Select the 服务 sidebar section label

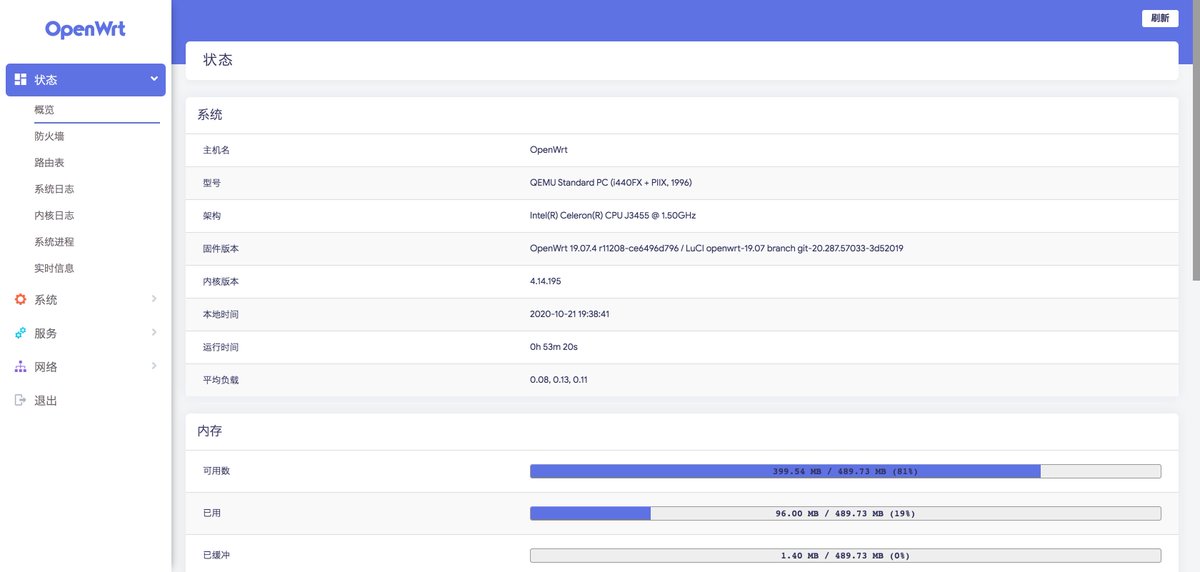pos(46,333)
